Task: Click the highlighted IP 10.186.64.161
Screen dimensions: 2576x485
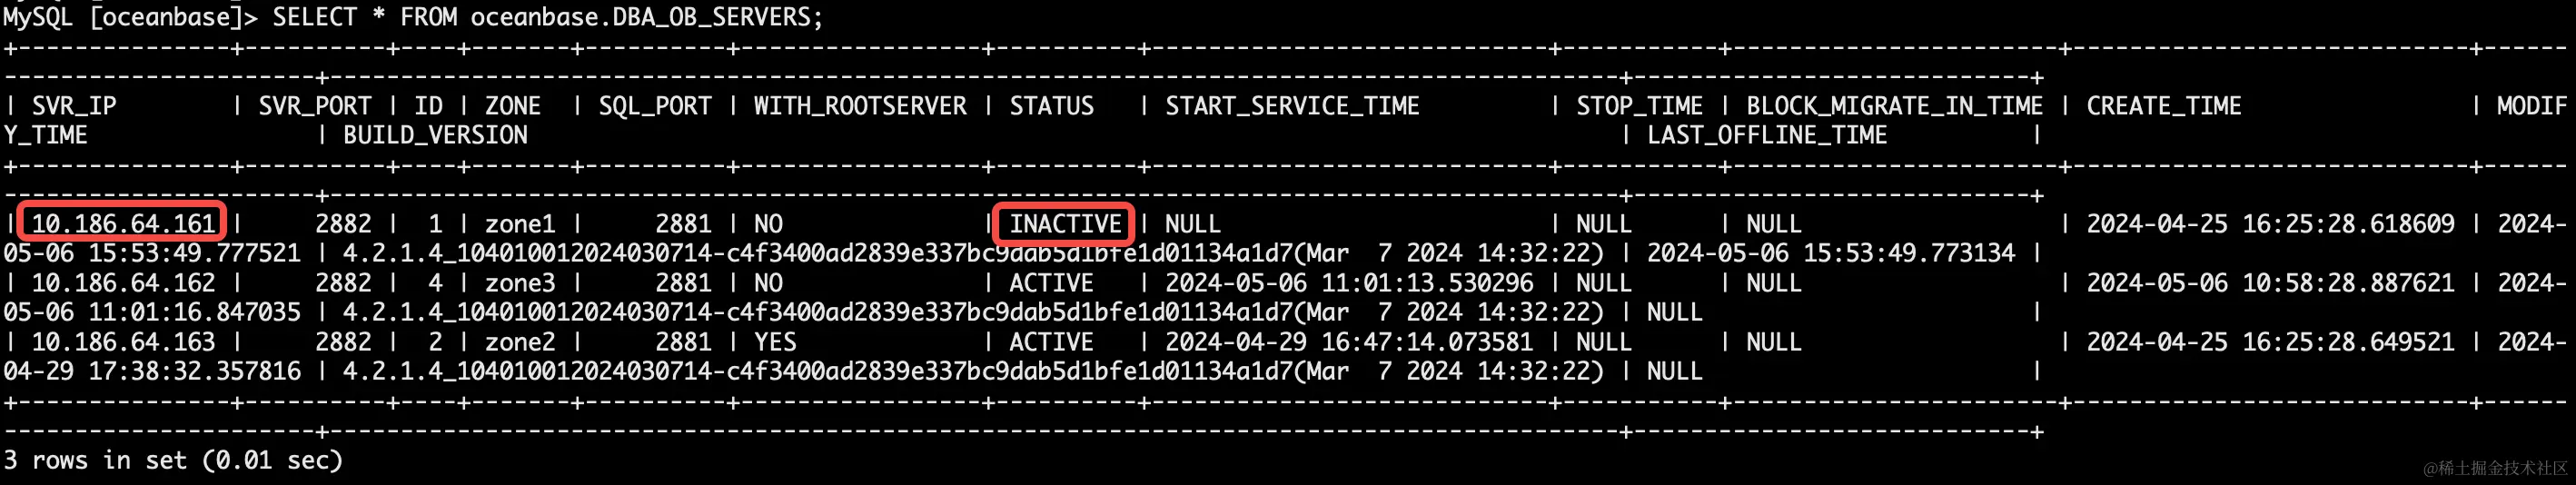Action: 123,223
